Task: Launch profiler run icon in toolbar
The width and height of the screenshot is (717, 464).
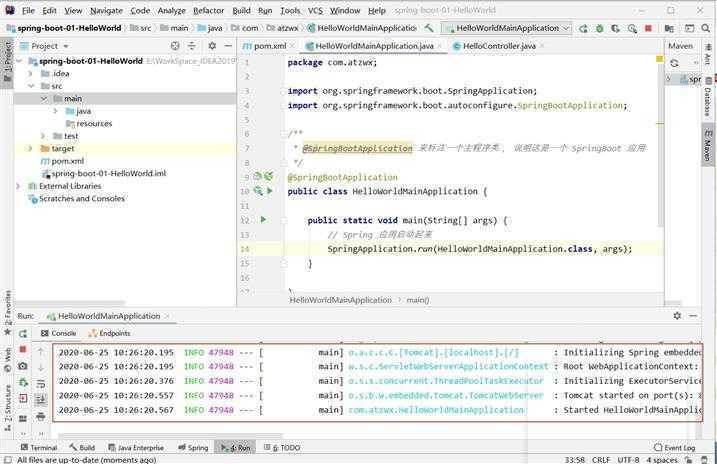Action: [x=632, y=28]
